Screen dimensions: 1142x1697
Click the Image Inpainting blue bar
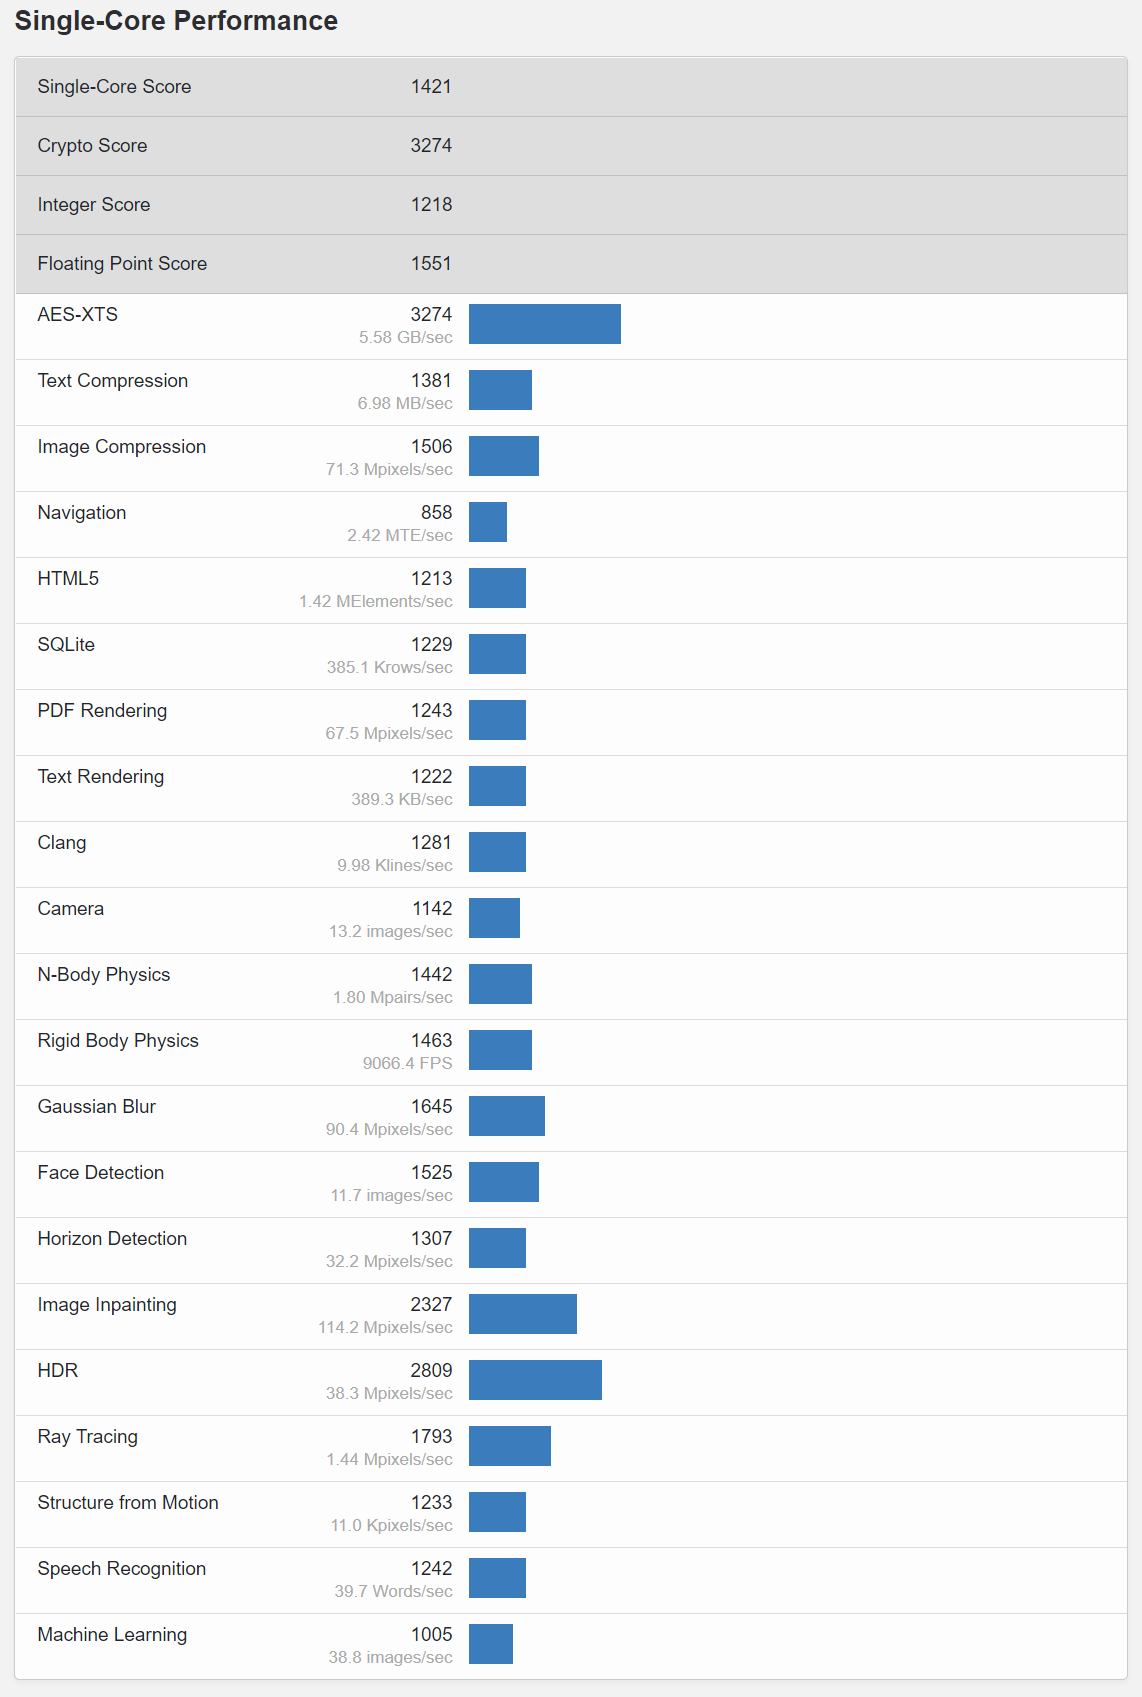(x=522, y=1314)
